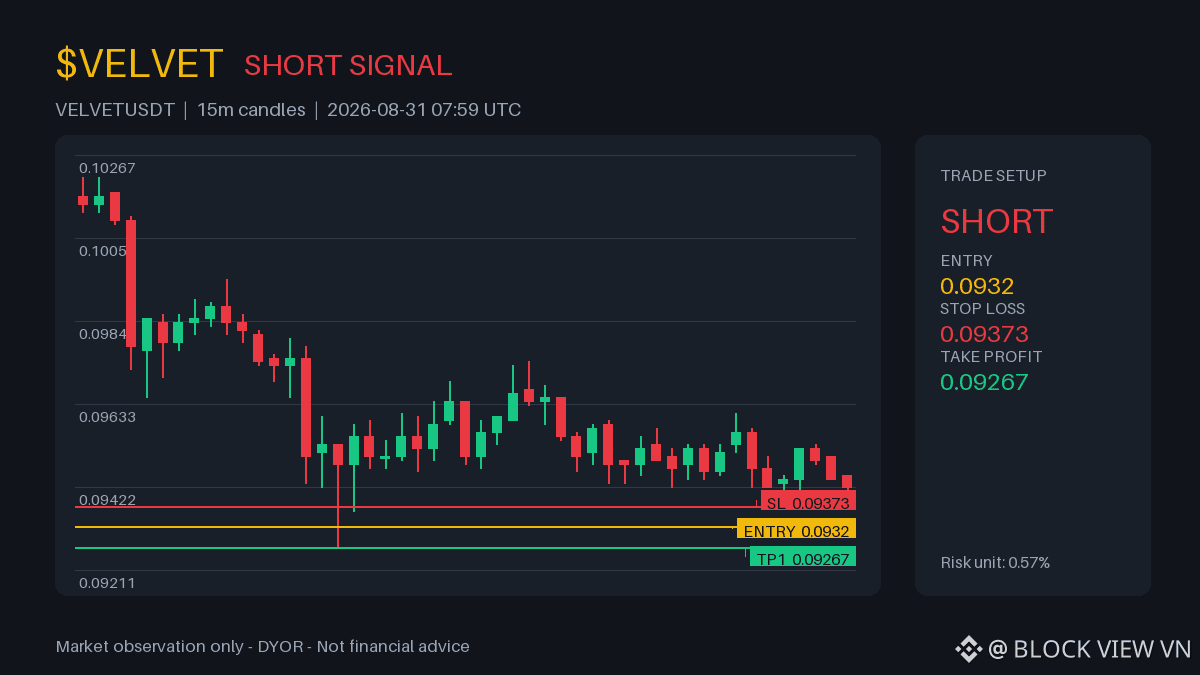Click the yellow ENTRY 0.0932 price tag
Viewport: 1200px width, 675px height.
[796, 530]
